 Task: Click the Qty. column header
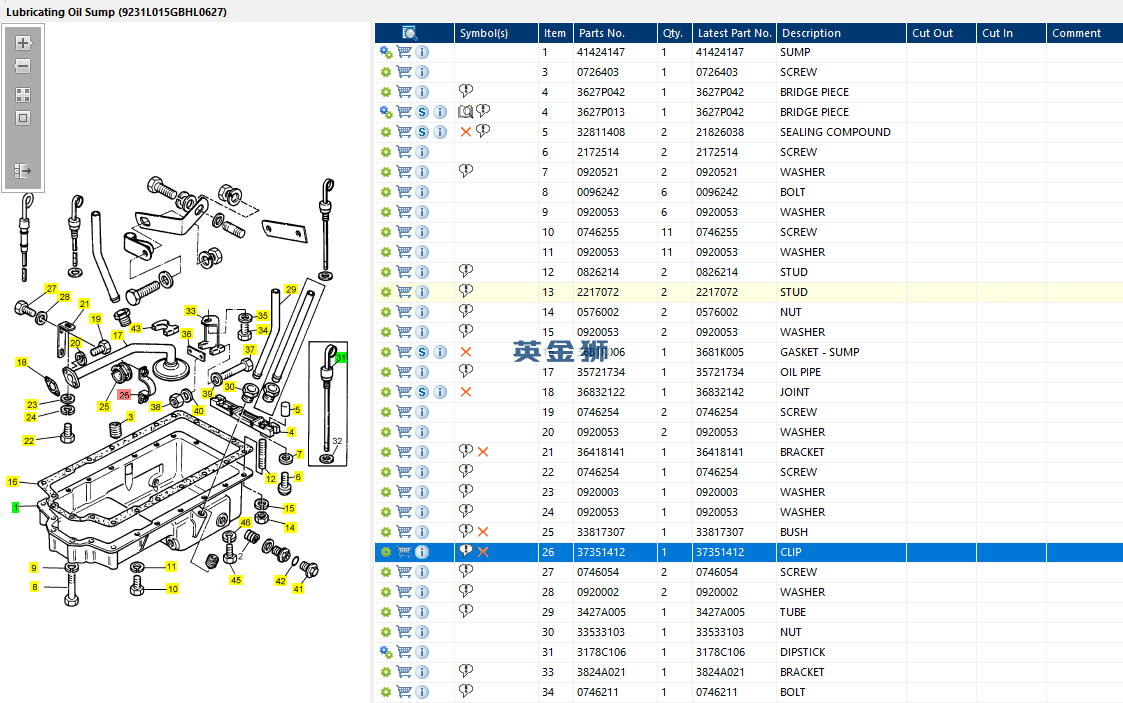point(673,33)
